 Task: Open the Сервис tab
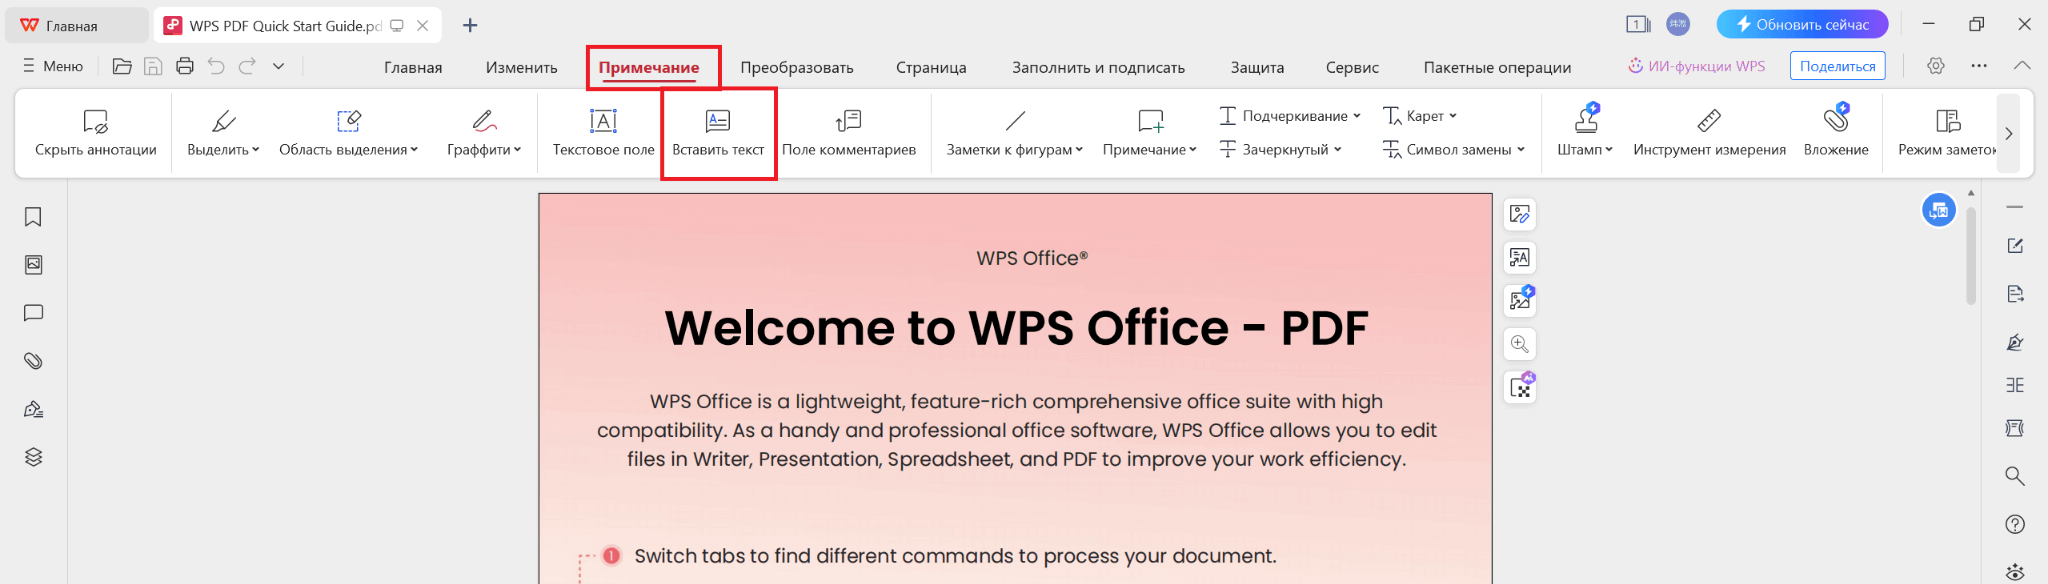click(x=1352, y=67)
